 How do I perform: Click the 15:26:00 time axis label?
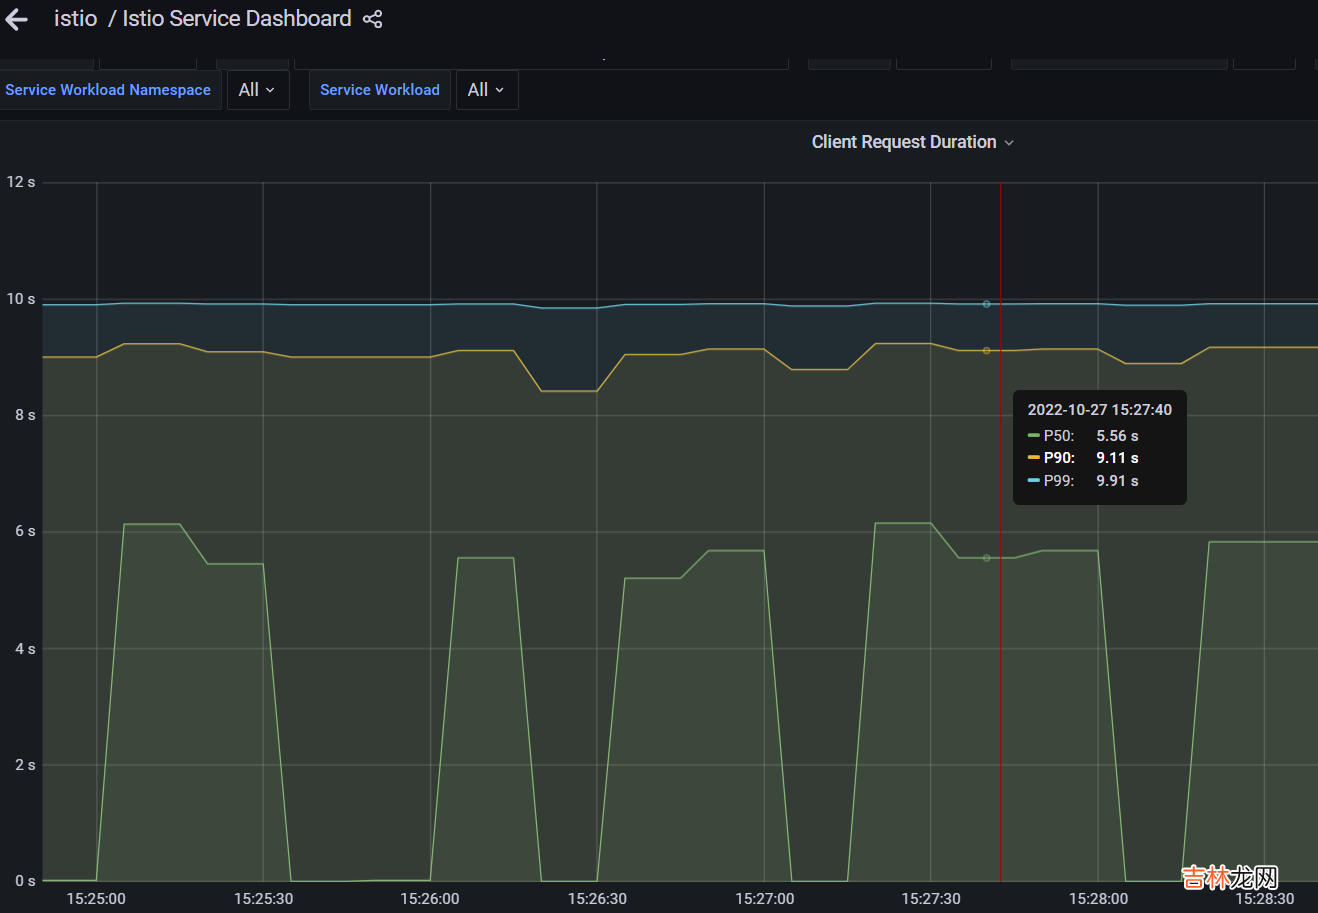430,899
